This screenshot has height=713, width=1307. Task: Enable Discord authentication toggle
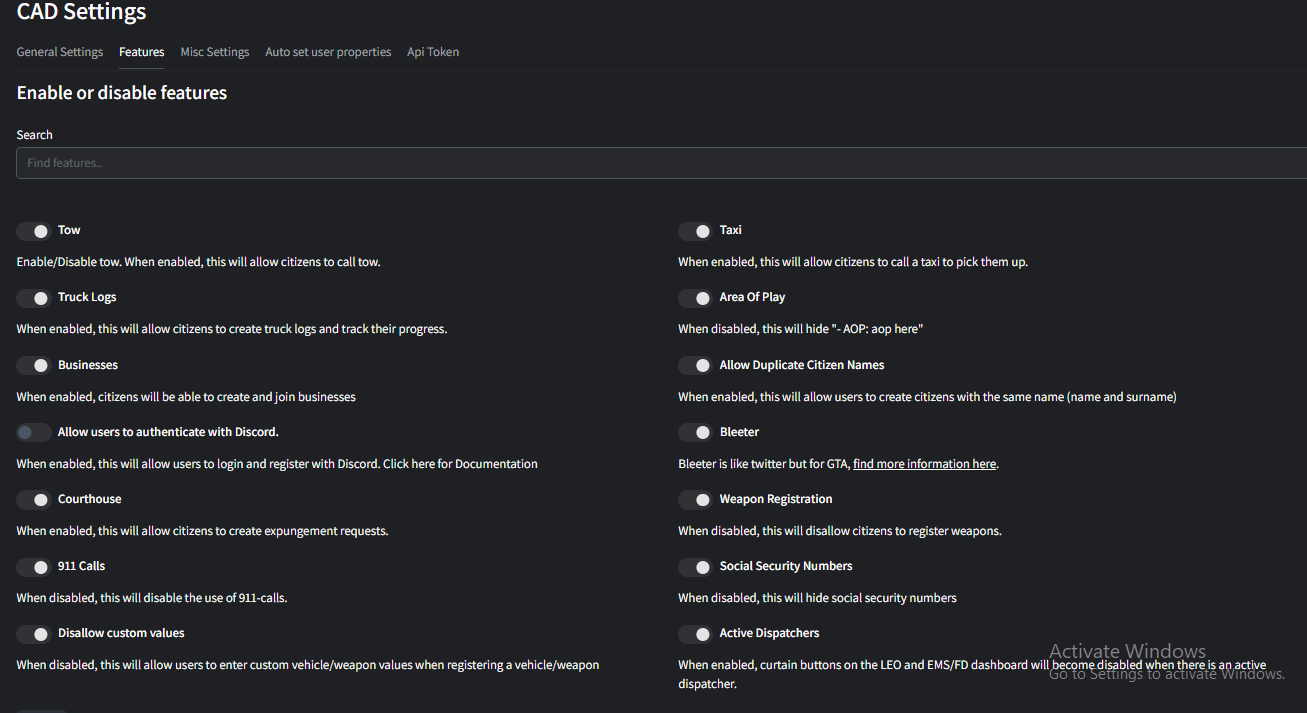click(34, 433)
